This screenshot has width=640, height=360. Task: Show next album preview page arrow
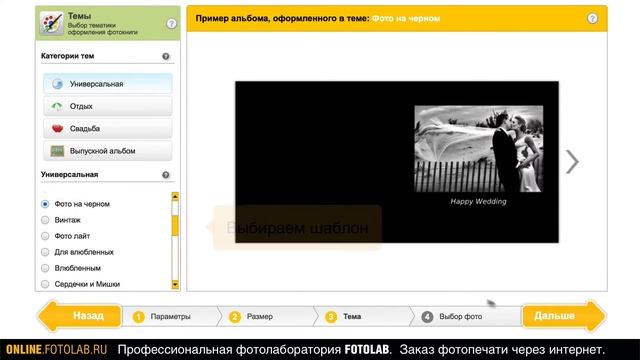coord(572,162)
